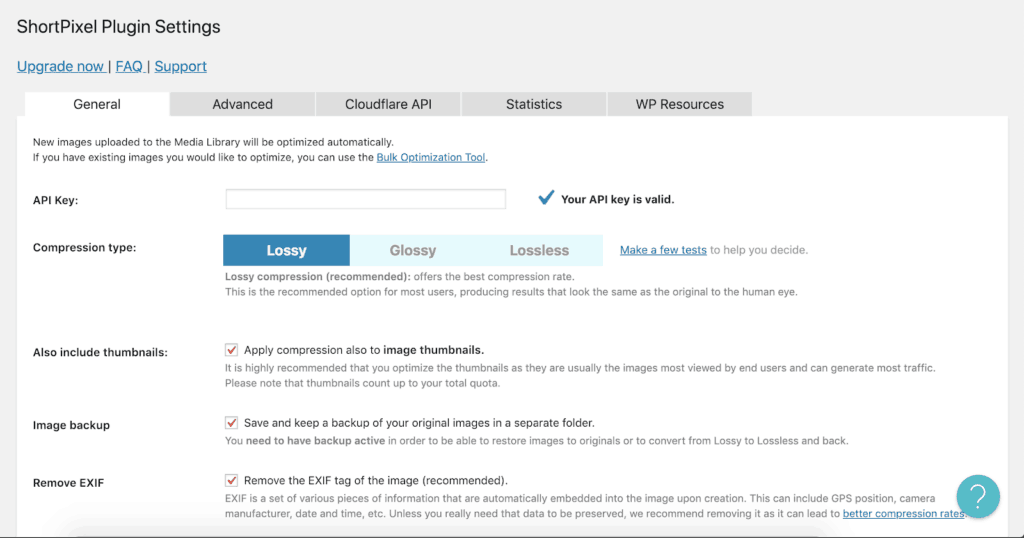Open the Advanced tab
This screenshot has height=538, width=1024.
pos(242,104)
